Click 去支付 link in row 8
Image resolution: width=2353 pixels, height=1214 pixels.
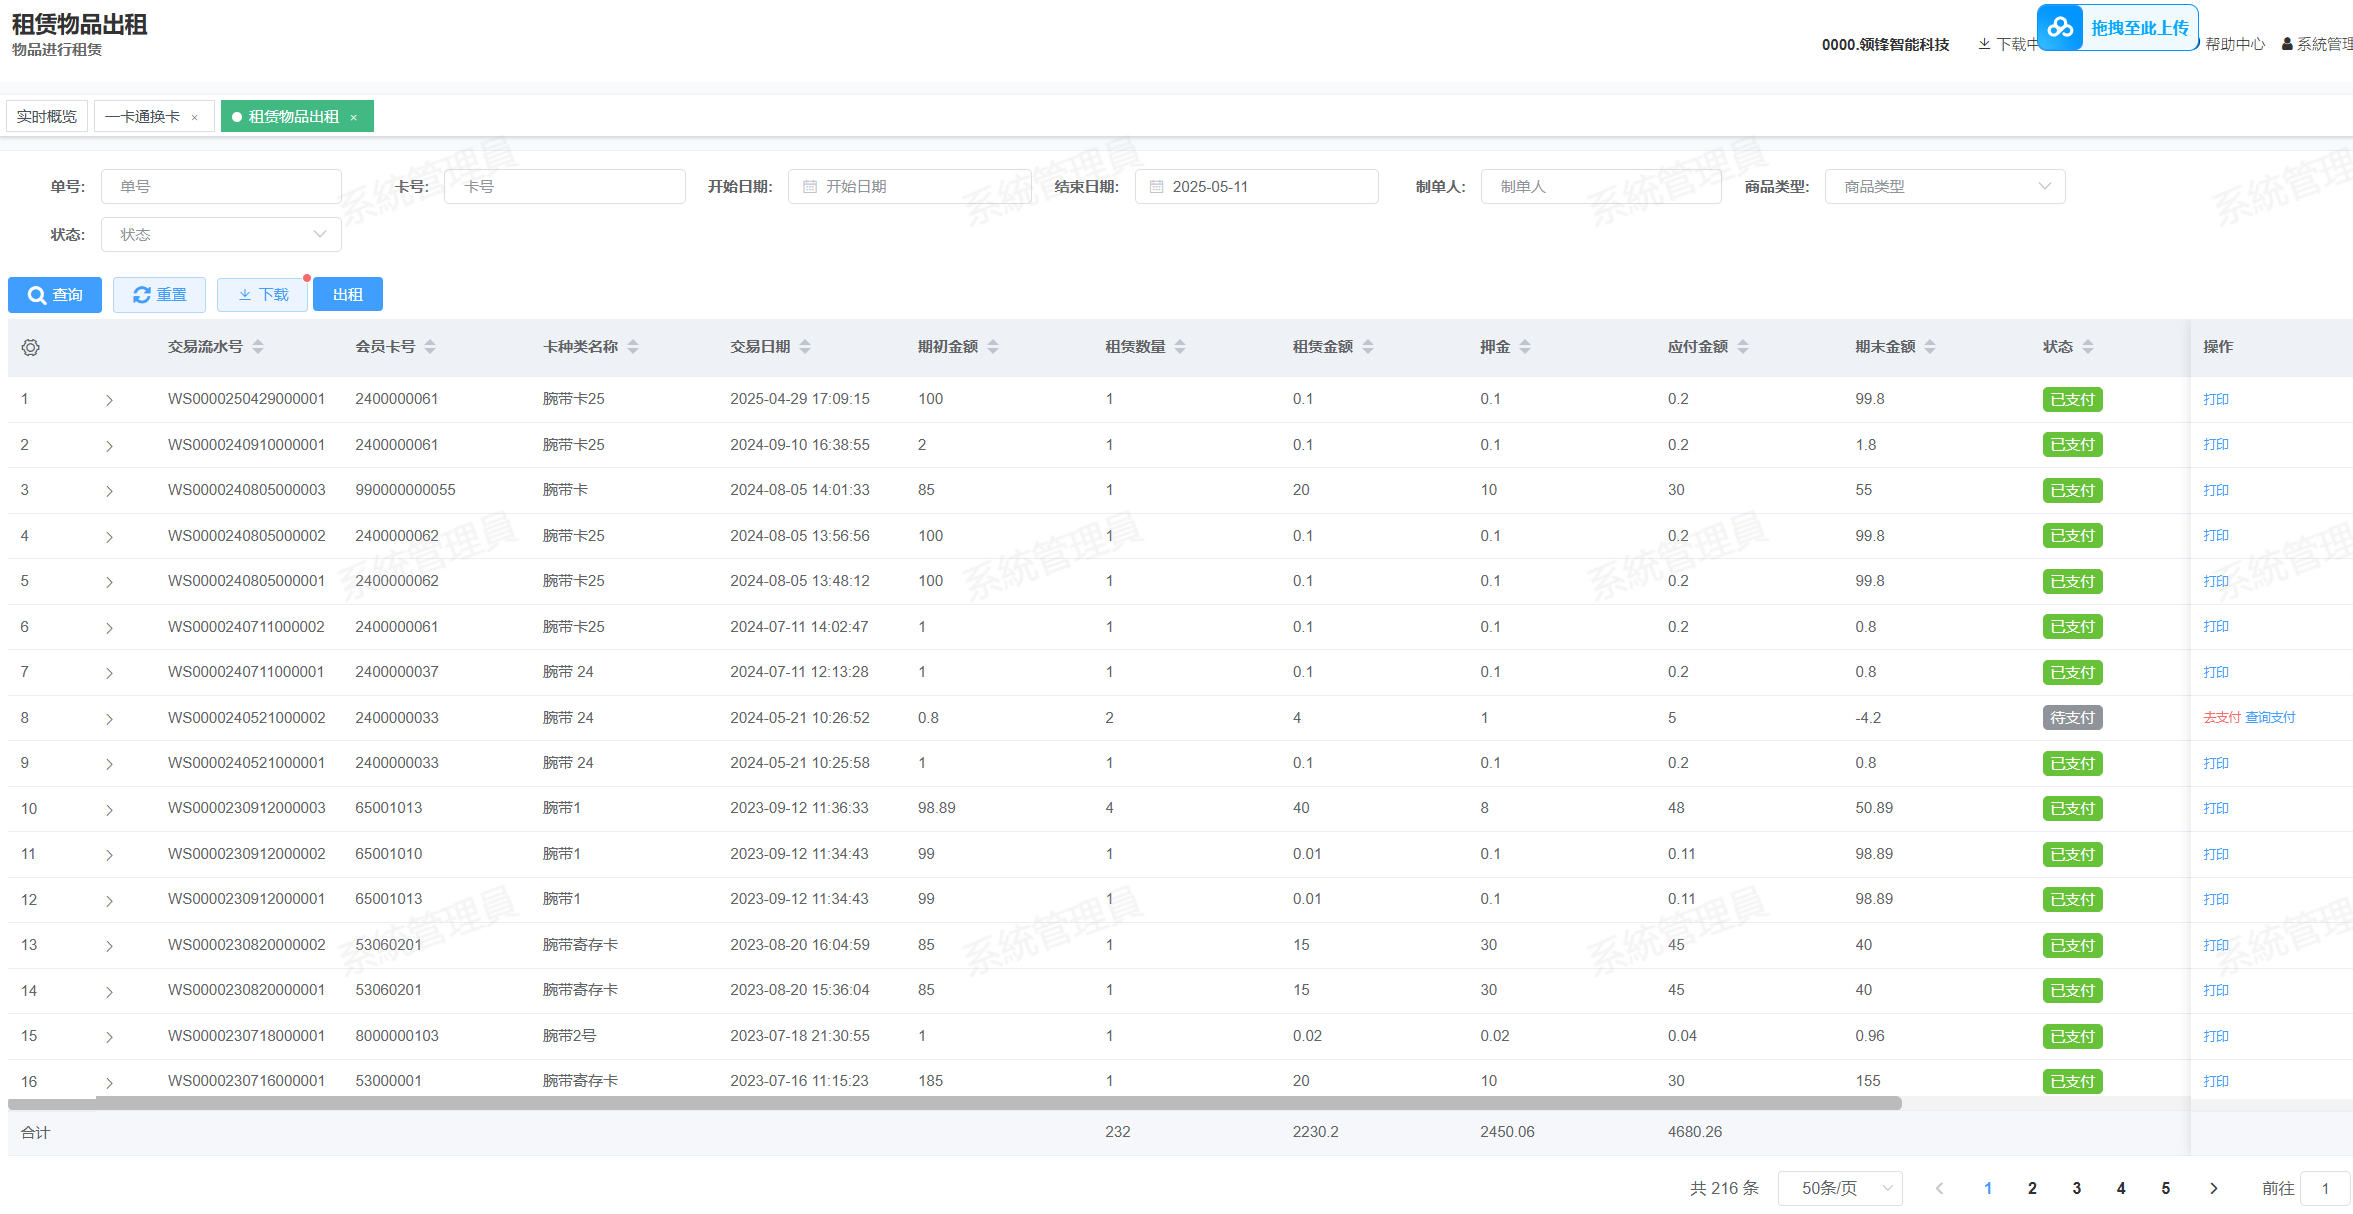point(2221,718)
